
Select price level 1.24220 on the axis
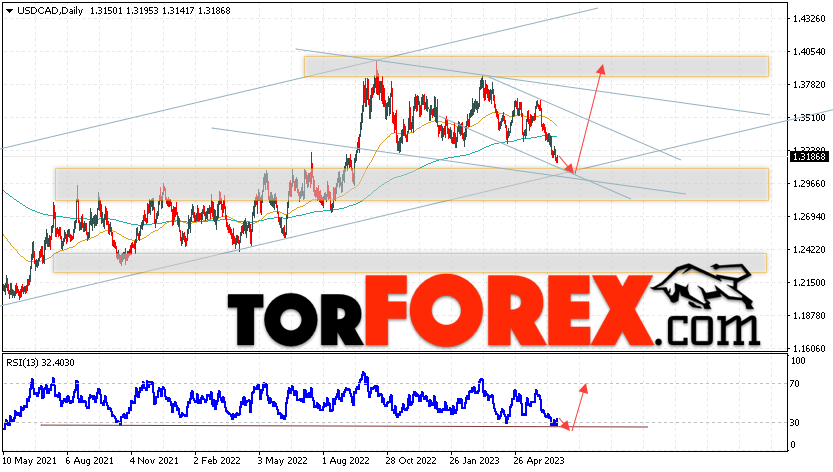809,249
